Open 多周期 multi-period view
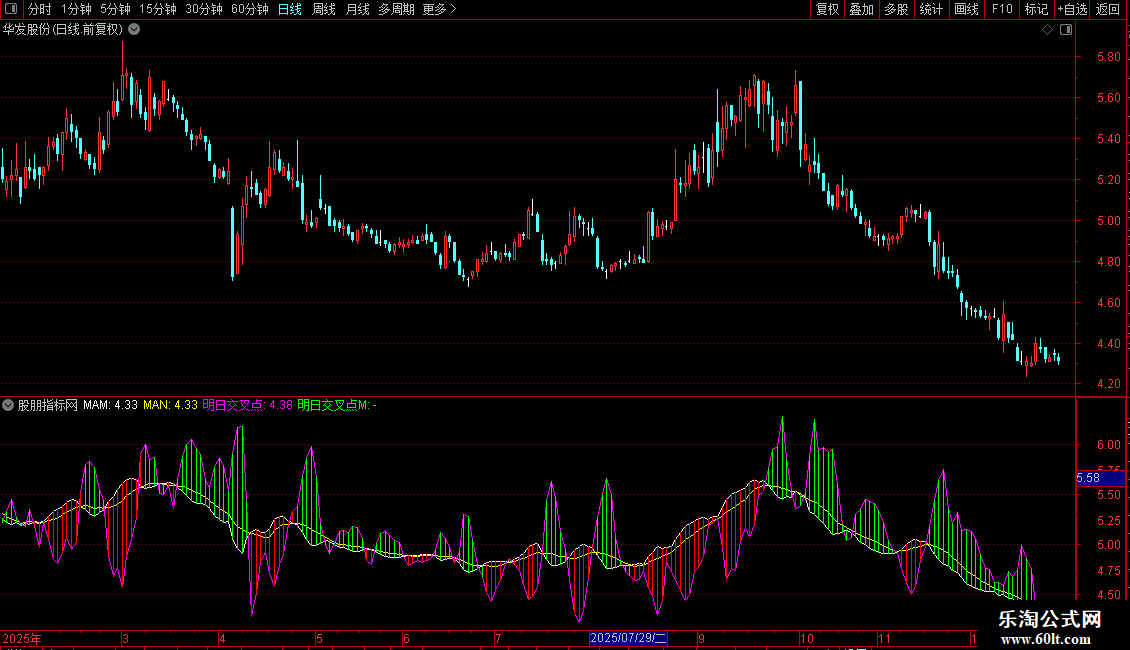1130x650 pixels. pos(396,9)
